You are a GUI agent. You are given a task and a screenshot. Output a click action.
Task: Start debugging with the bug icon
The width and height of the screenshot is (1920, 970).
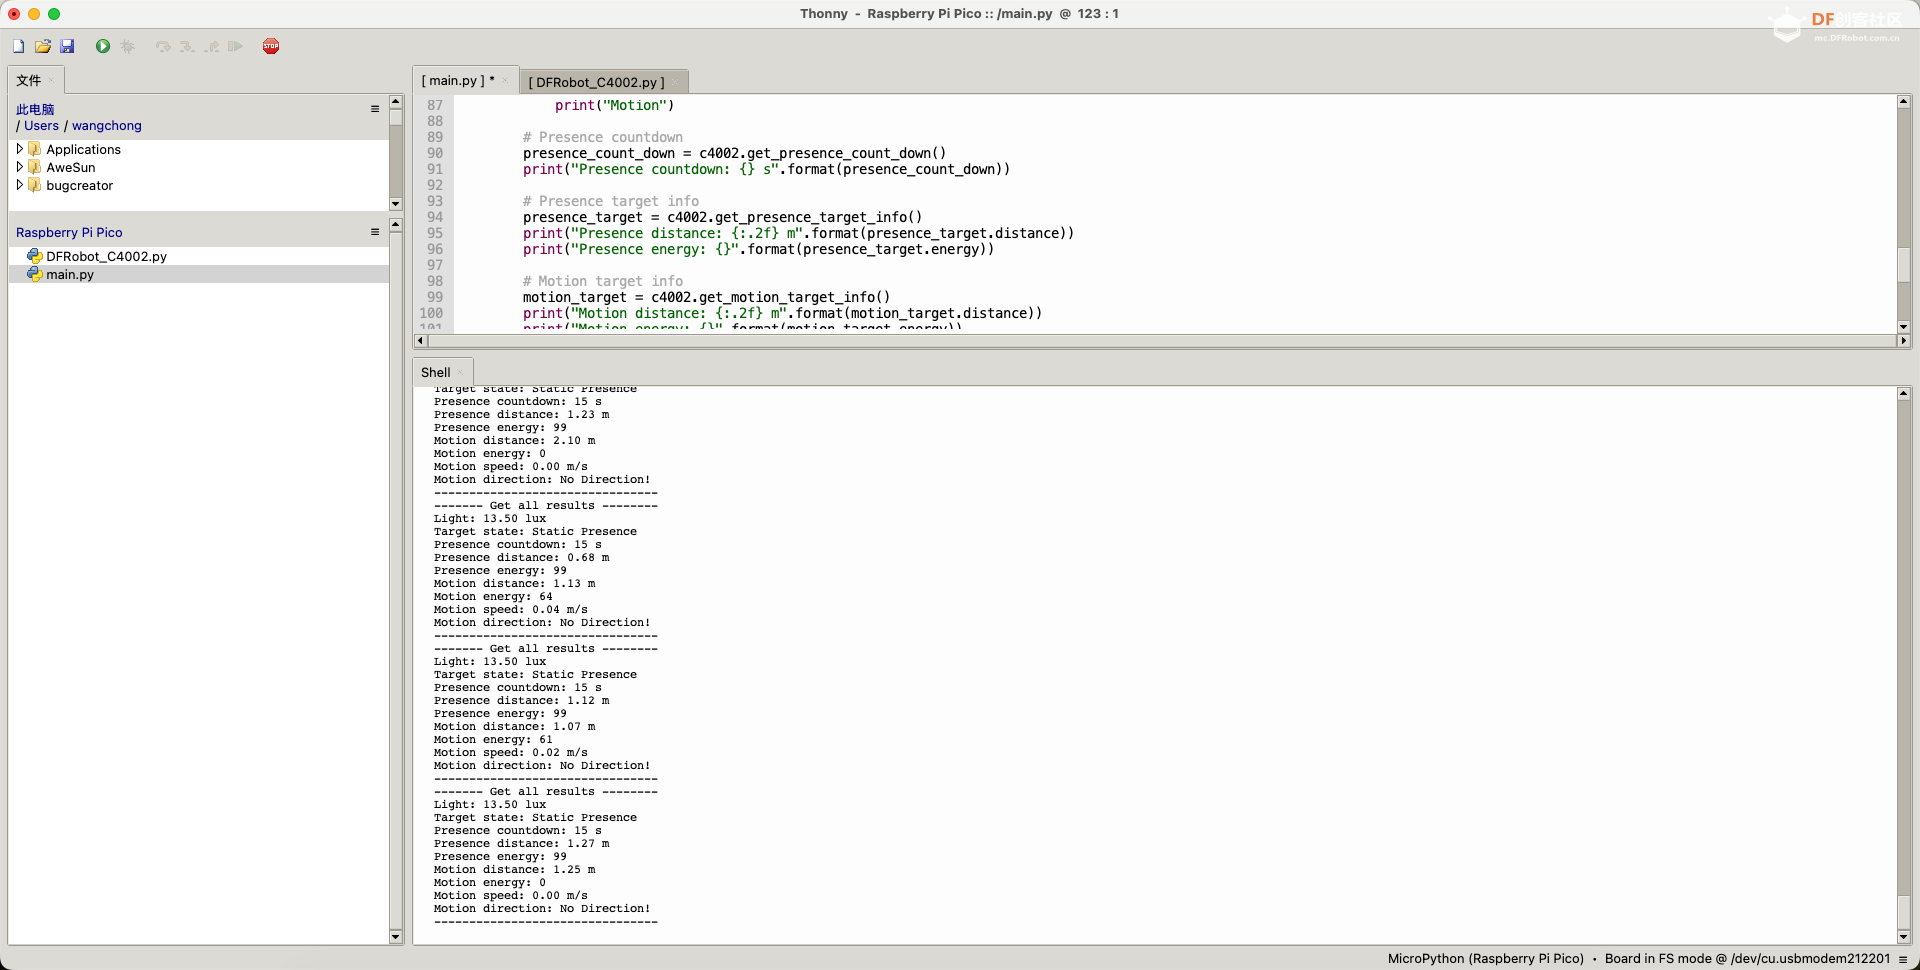[127, 46]
